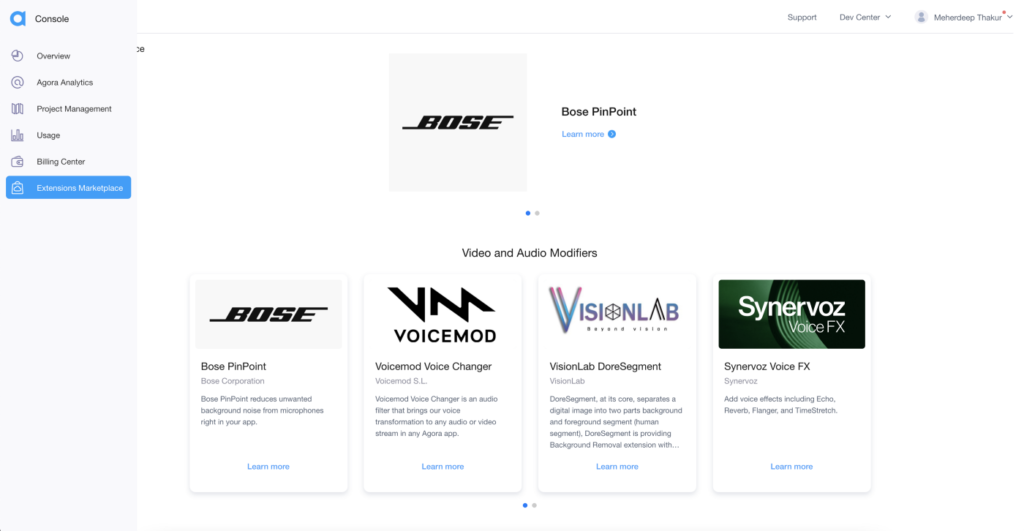This screenshot has width=1024, height=531.
Task: Open the Meherdeep Thakur account menu
Action: (963, 18)
